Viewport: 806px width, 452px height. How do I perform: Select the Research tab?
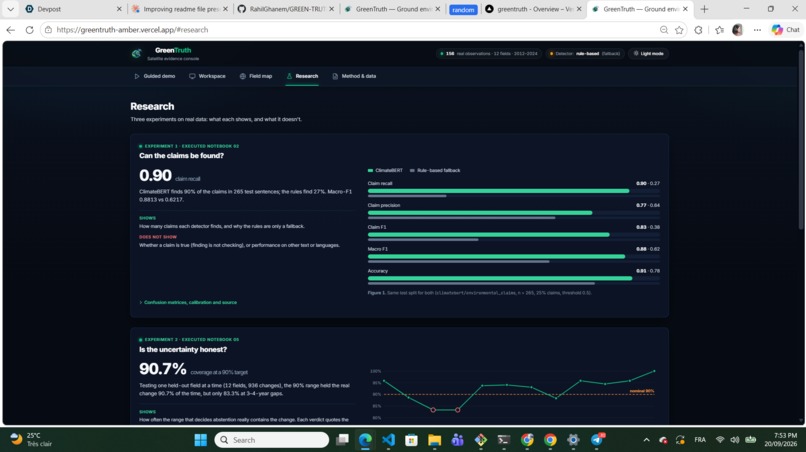302,76
